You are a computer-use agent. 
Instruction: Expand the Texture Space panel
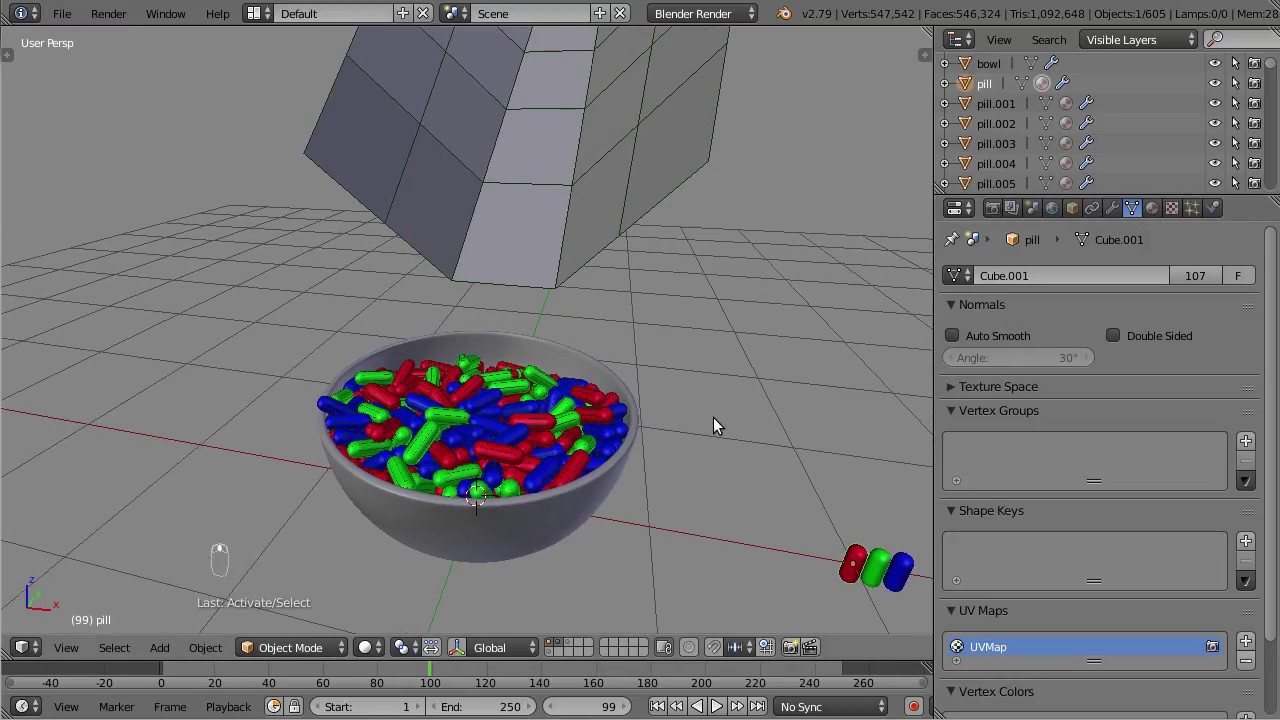point(998,386)
